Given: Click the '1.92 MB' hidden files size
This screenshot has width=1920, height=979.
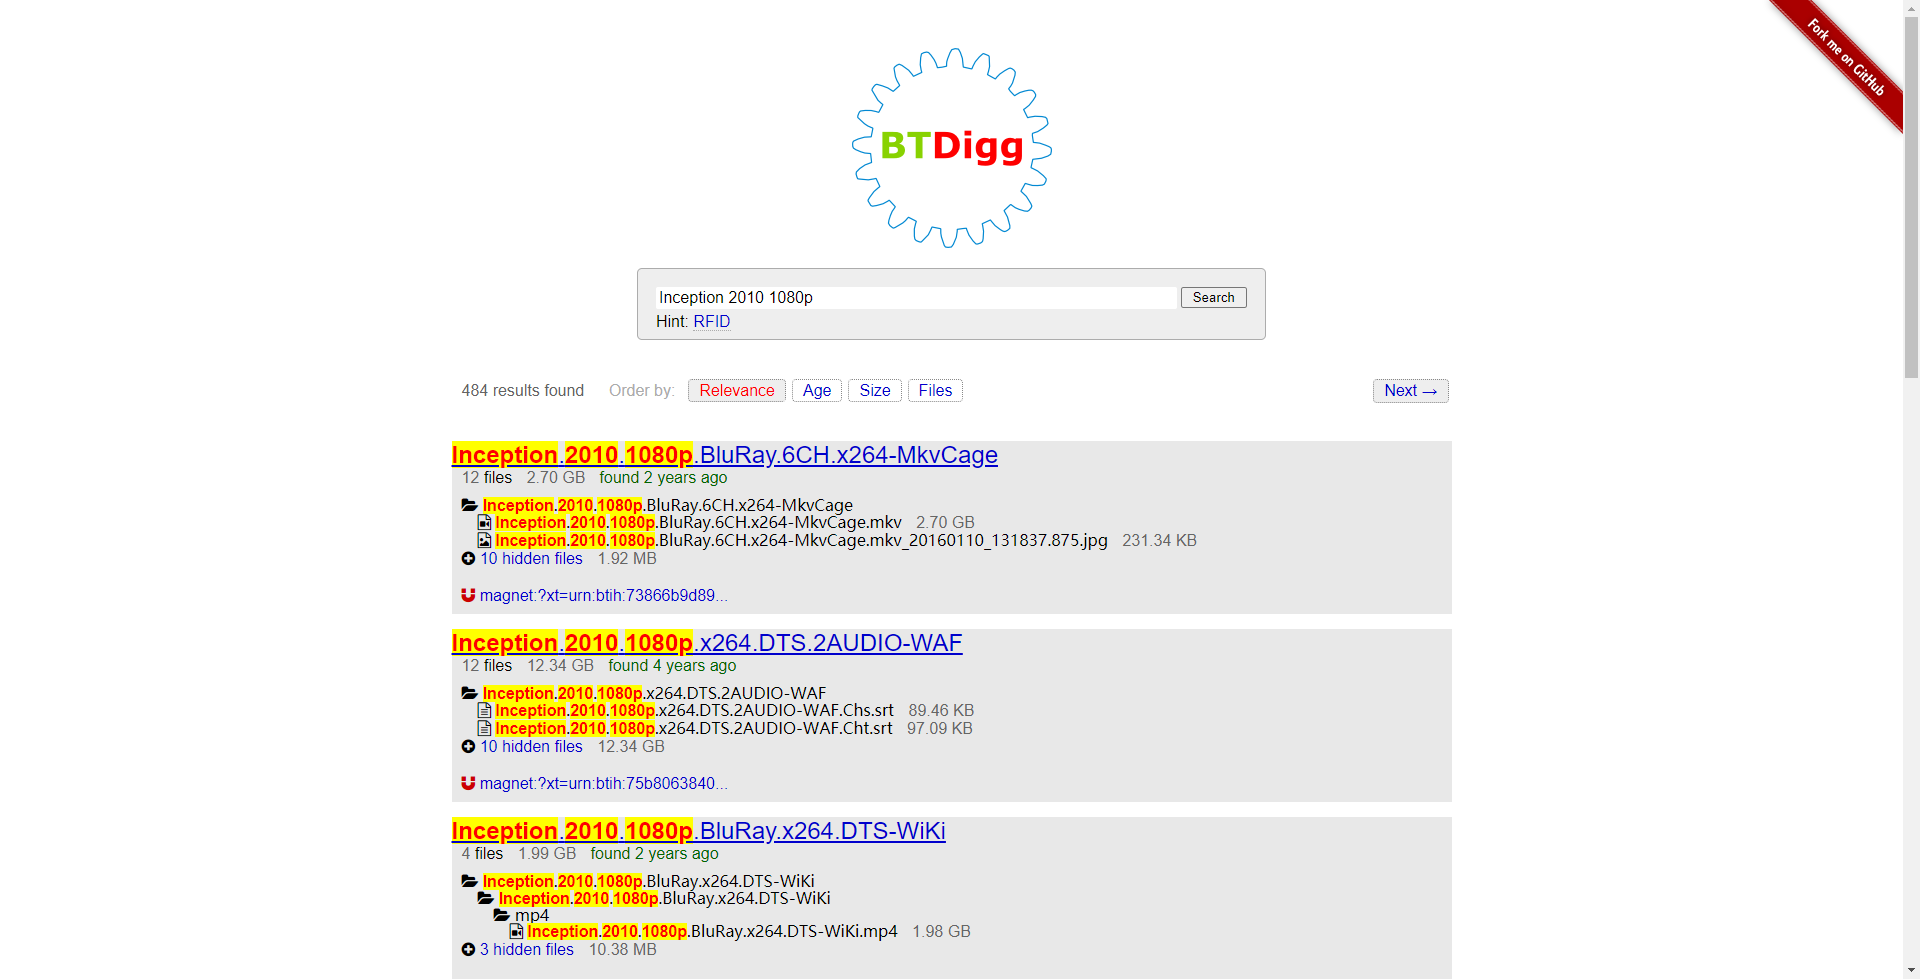Looking at the screenshot, I should coord(627,558).
